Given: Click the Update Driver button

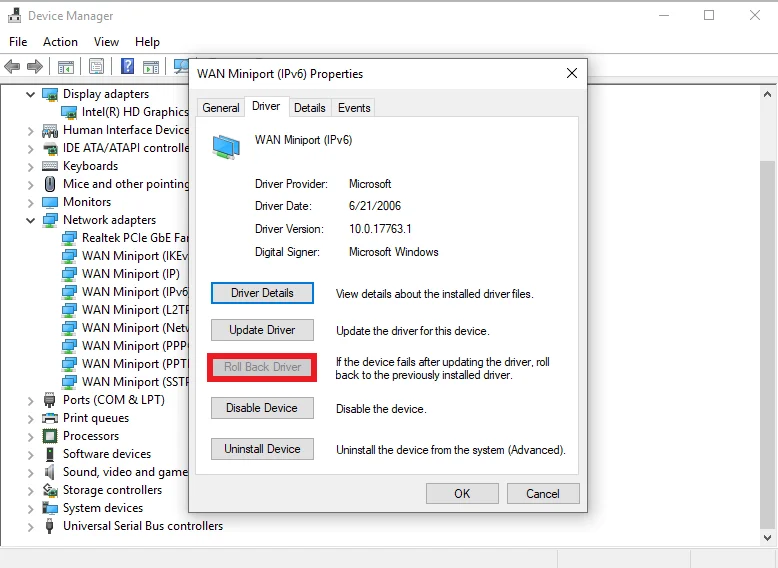Looking at the screenshot, I should (262, 330).
